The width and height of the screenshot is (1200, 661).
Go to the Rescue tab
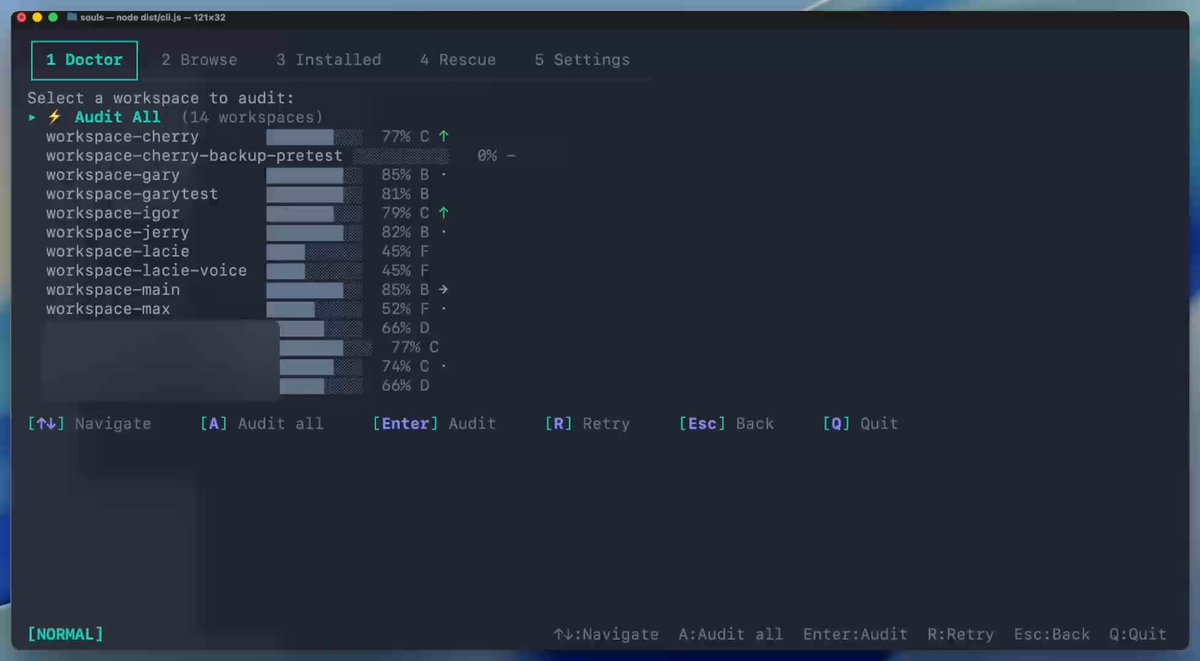click(457, 60)
